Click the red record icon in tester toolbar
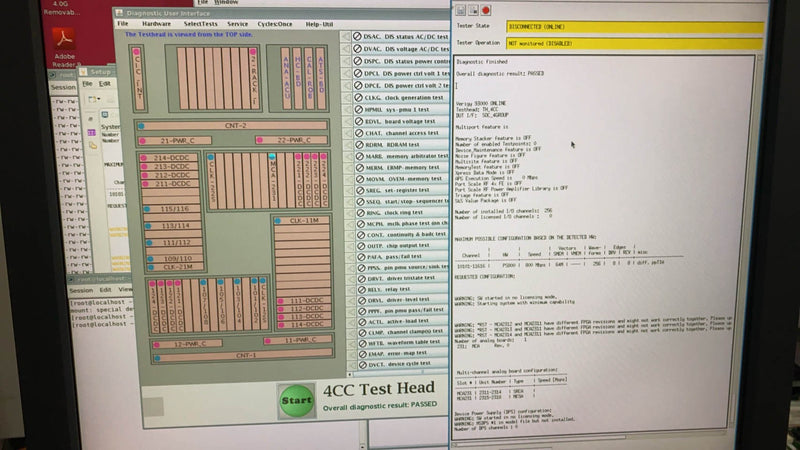The image size is (800, 450). 486,10
